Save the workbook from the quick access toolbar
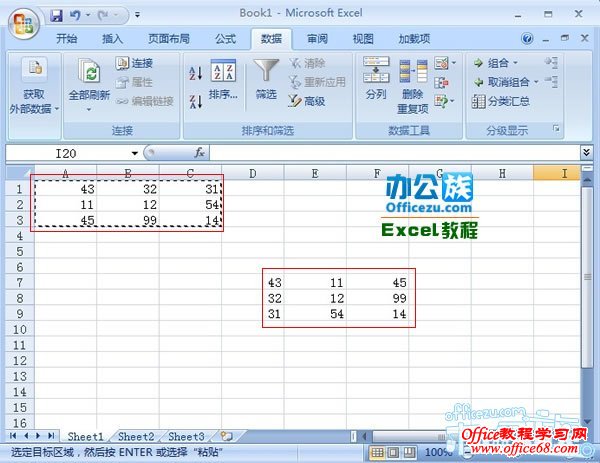The image size is (600, 463). 56,15
